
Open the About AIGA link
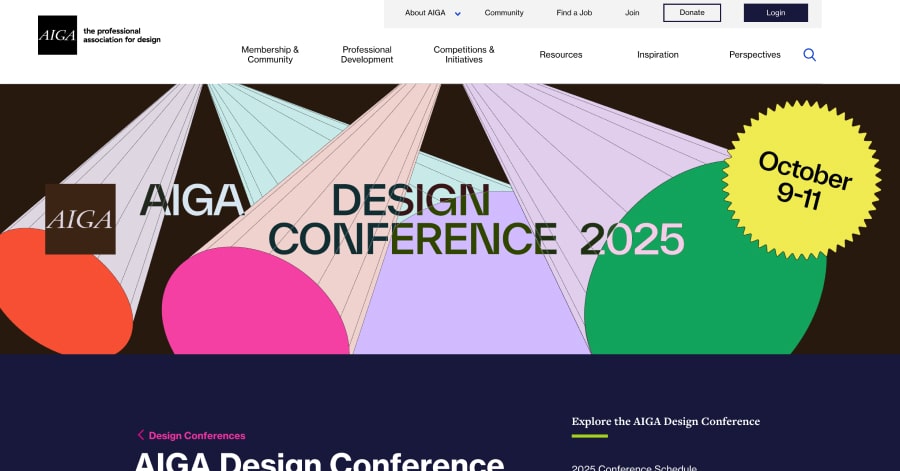click(x=425, y=13)
